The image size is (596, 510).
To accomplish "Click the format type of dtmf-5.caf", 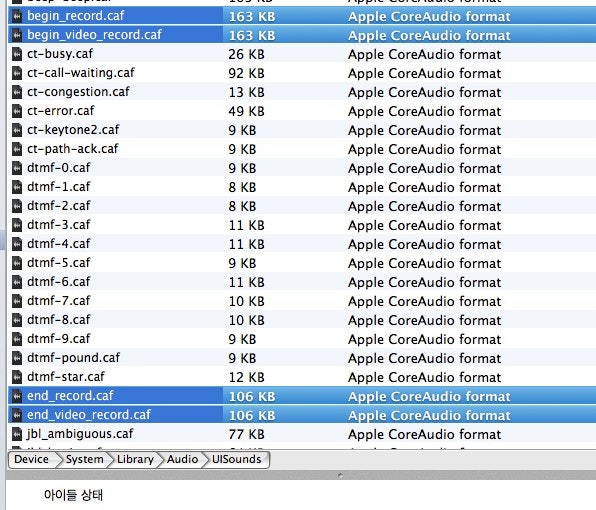I will 425,263.
